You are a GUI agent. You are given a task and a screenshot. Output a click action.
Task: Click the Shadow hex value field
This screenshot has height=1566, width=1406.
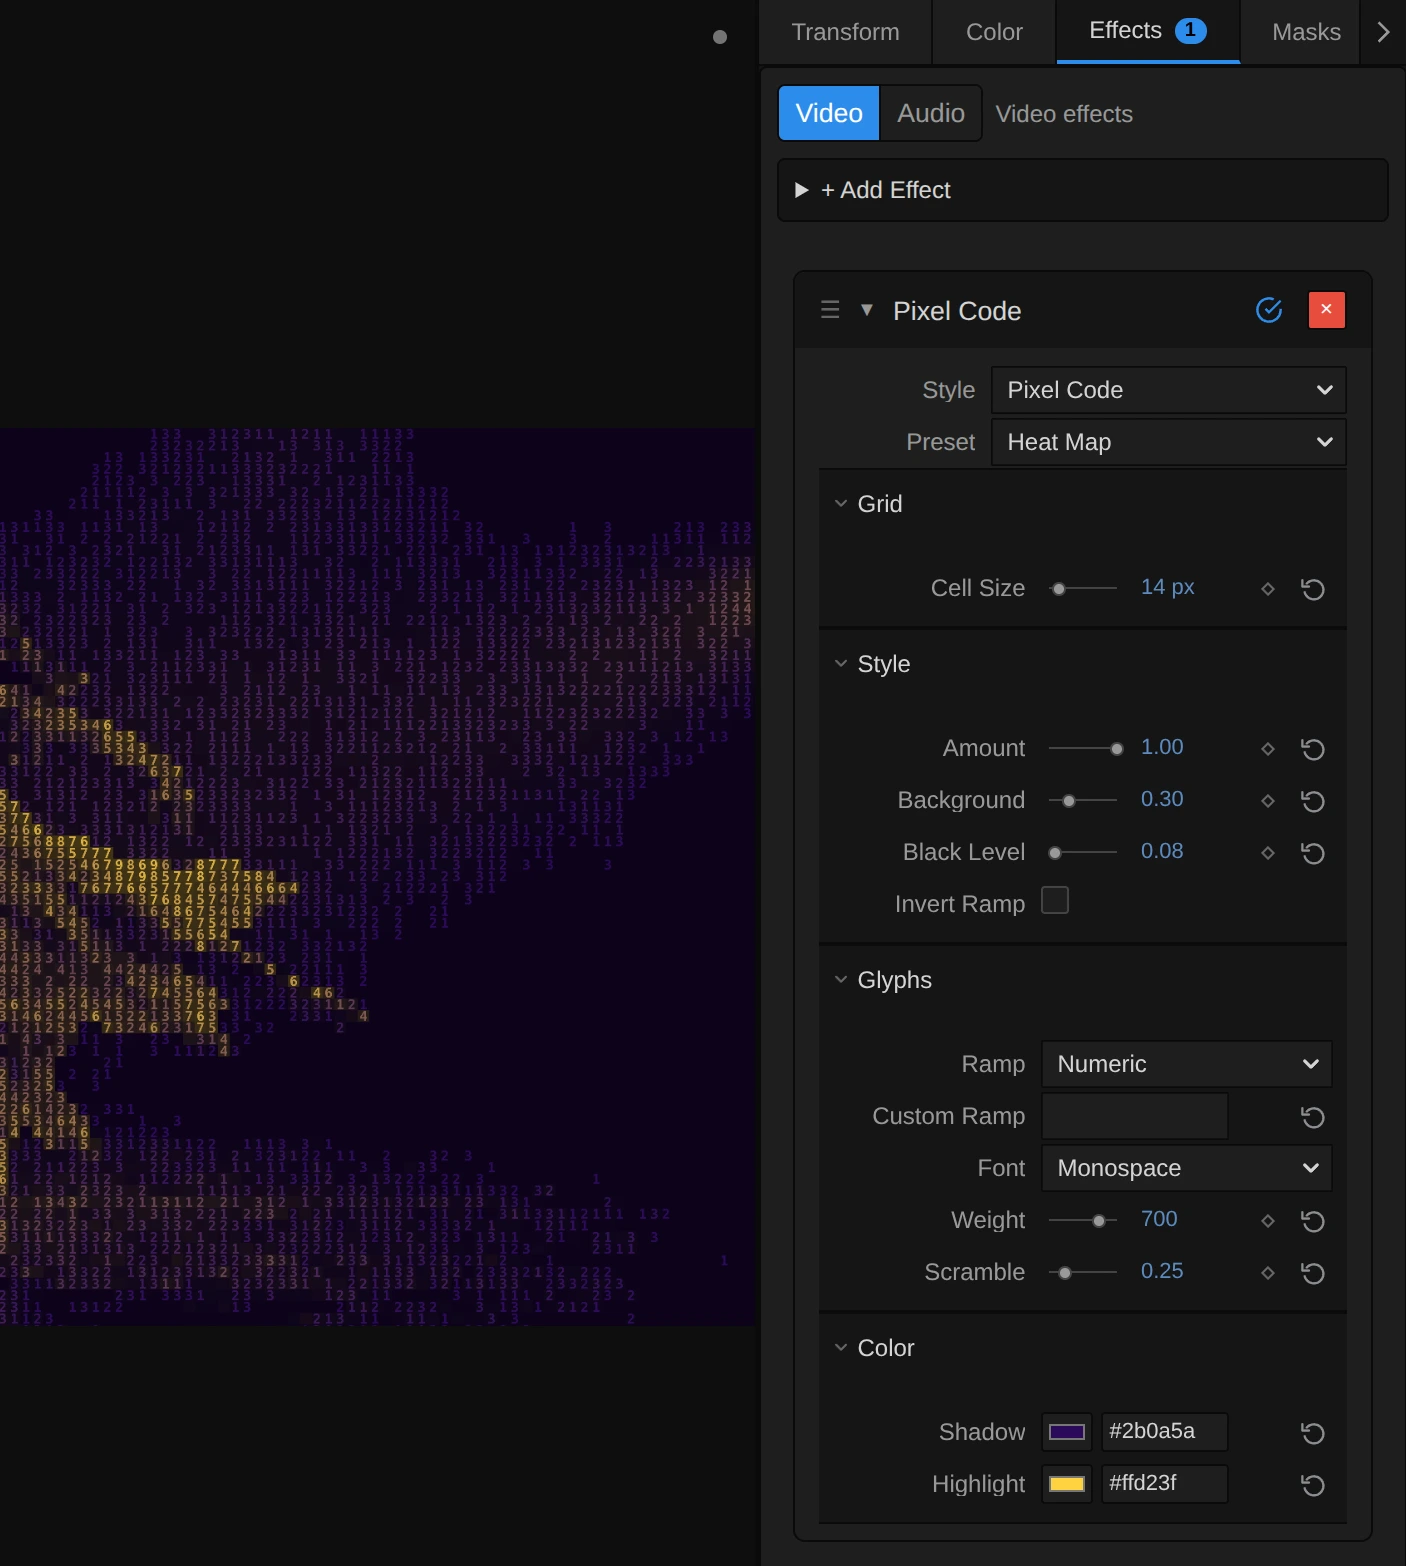point(1164,1432)
